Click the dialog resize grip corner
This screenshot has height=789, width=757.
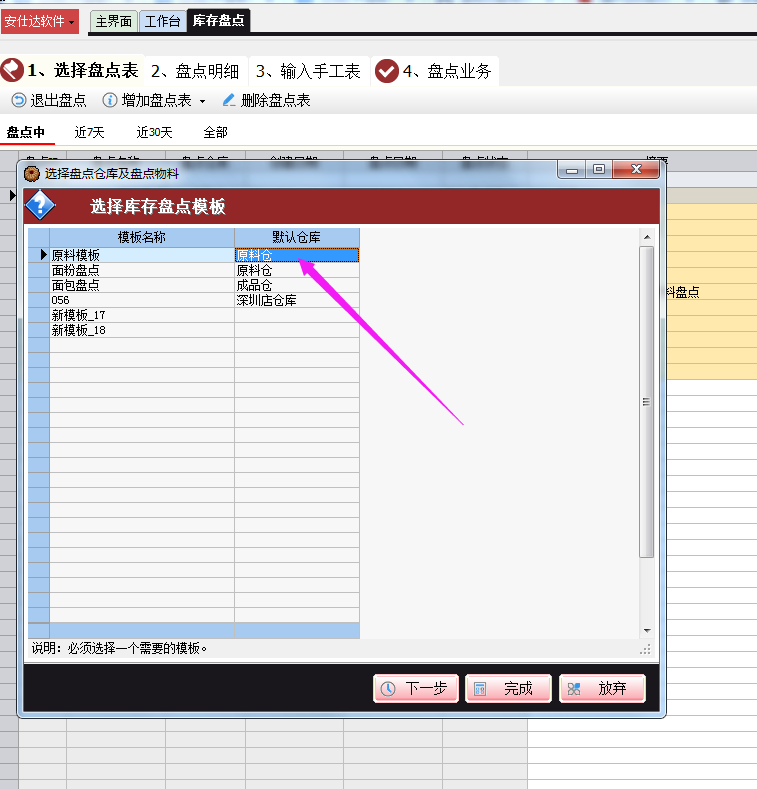646,650
